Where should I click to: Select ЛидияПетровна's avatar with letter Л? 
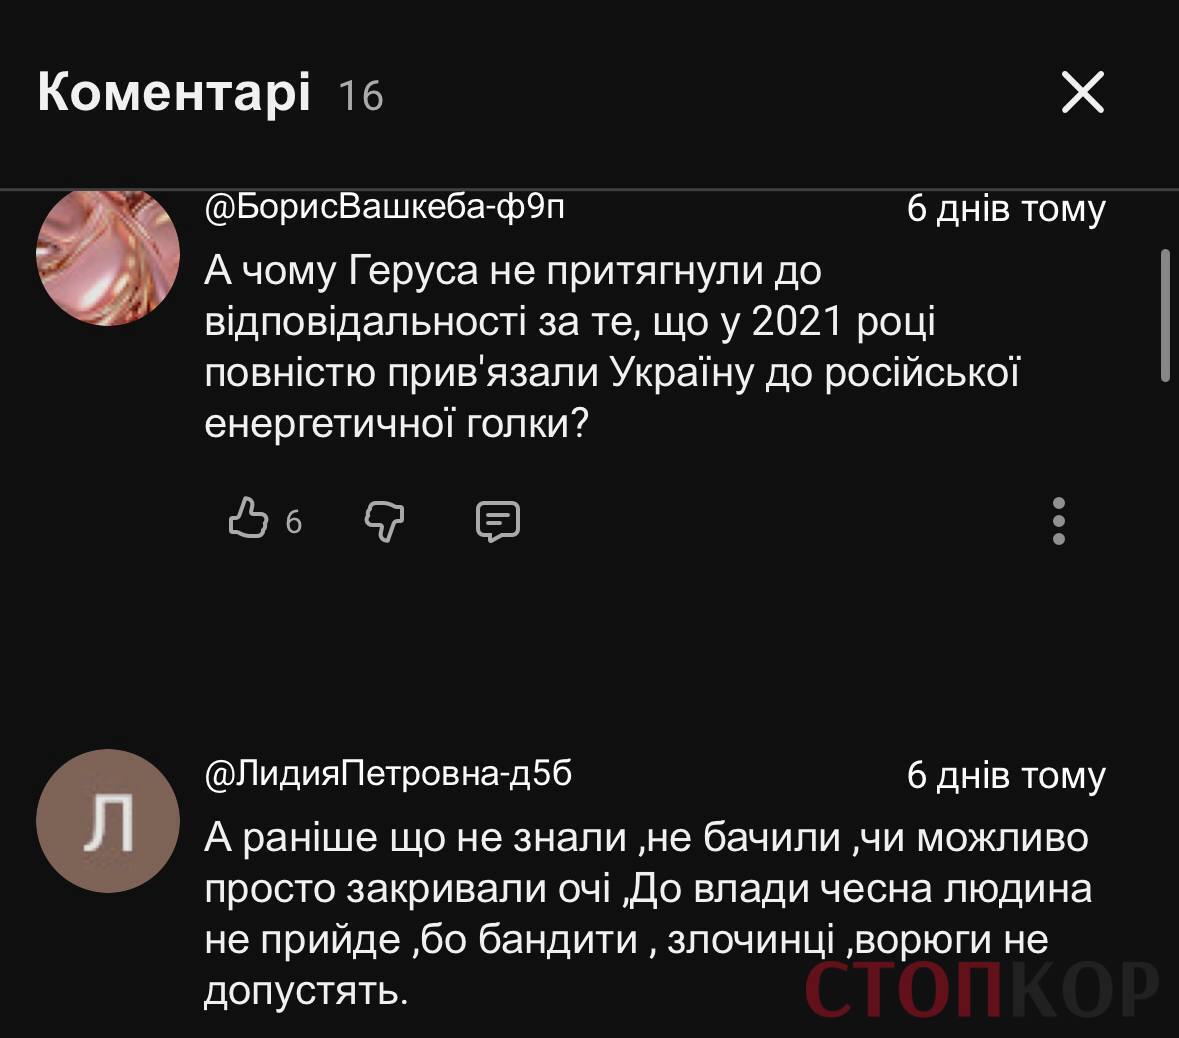tap(110, 820)
